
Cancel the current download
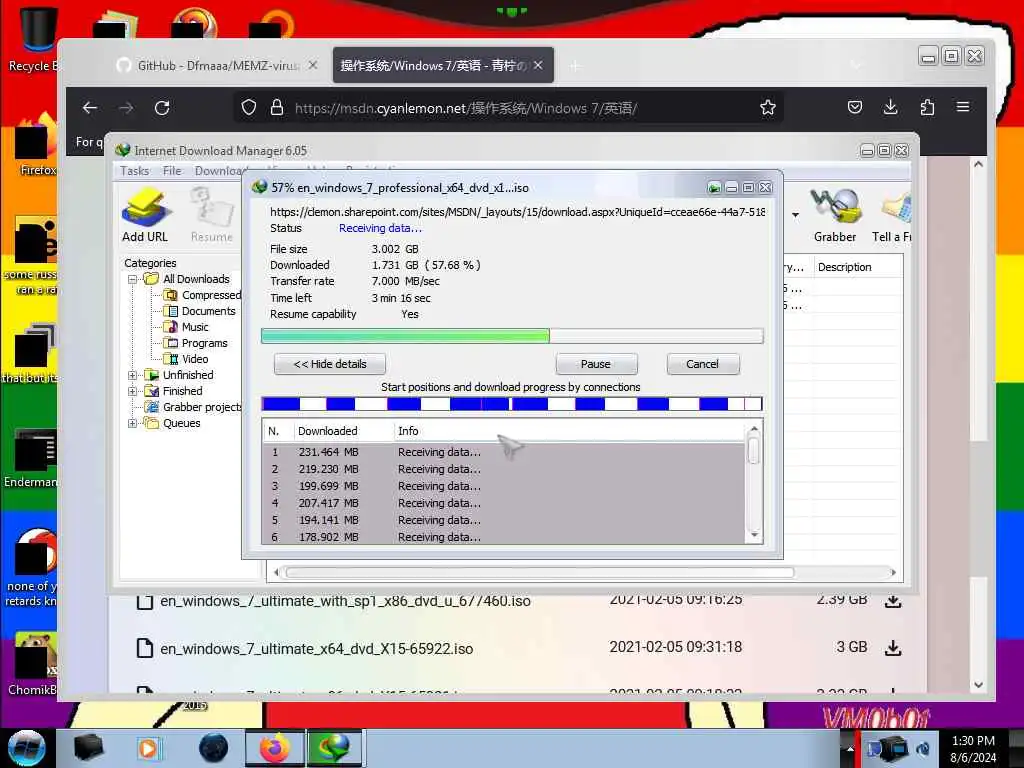(x=703, y=364)
